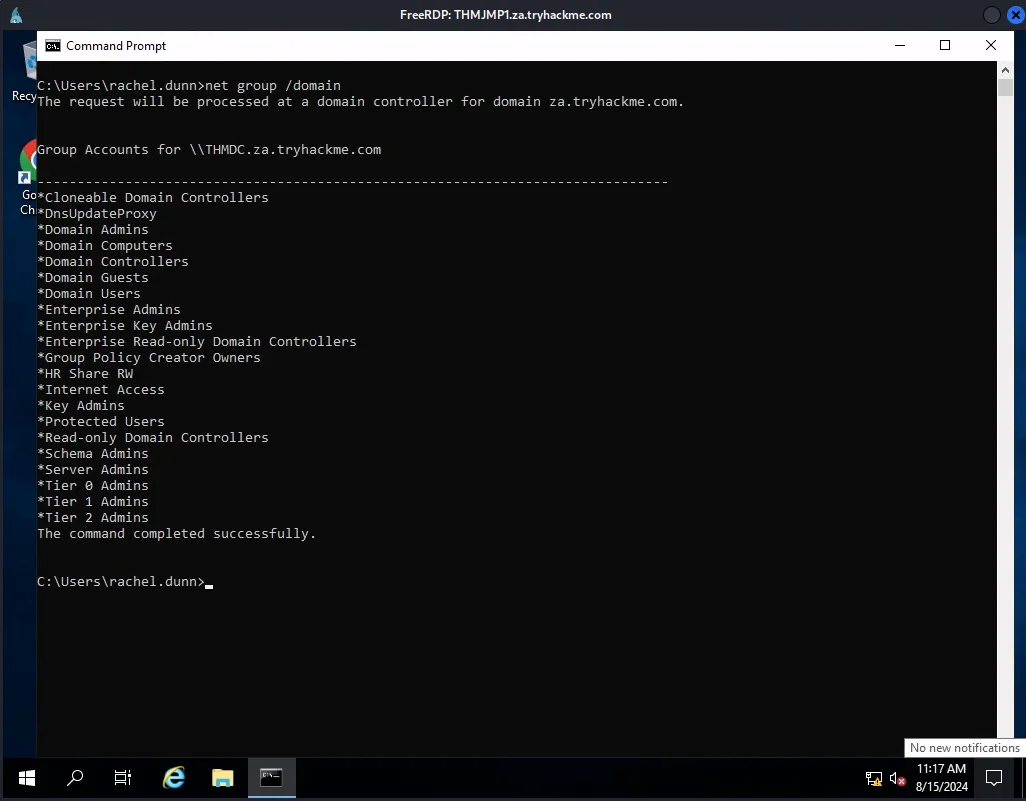This screenshot has height=801, width=1026.
Task: Click the 'DnsUpdateProxy' group line
Action: click(x=97, y=214)
